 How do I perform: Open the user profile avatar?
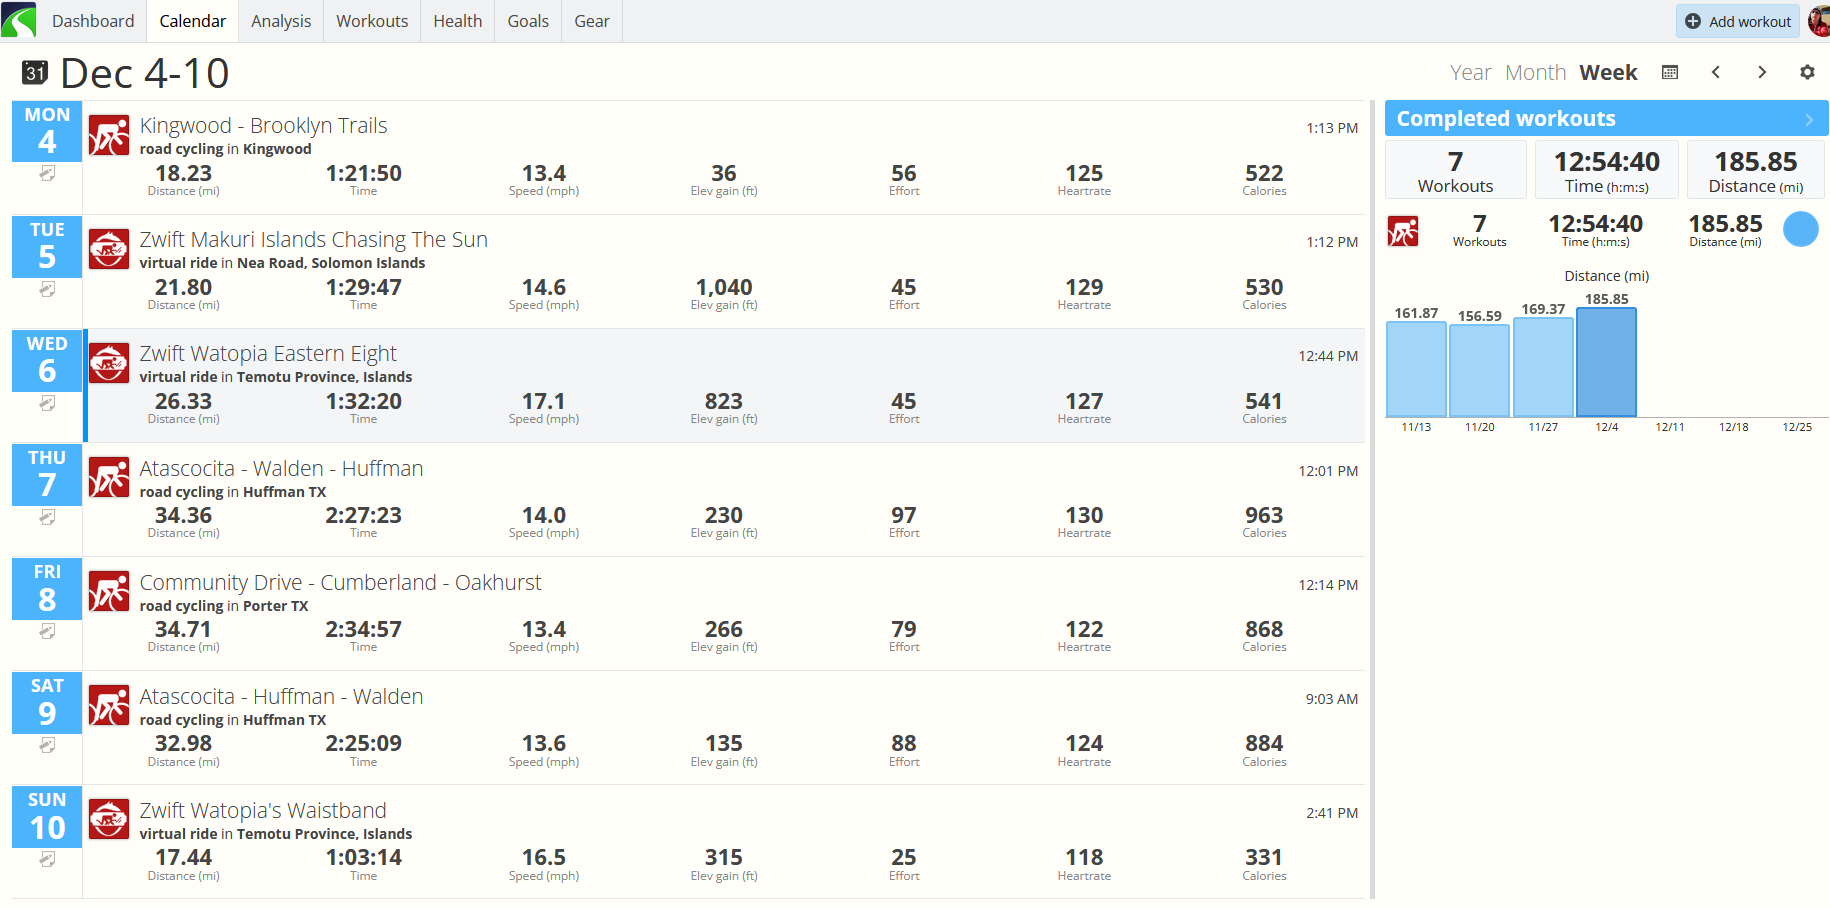[x=1819, y=21]
